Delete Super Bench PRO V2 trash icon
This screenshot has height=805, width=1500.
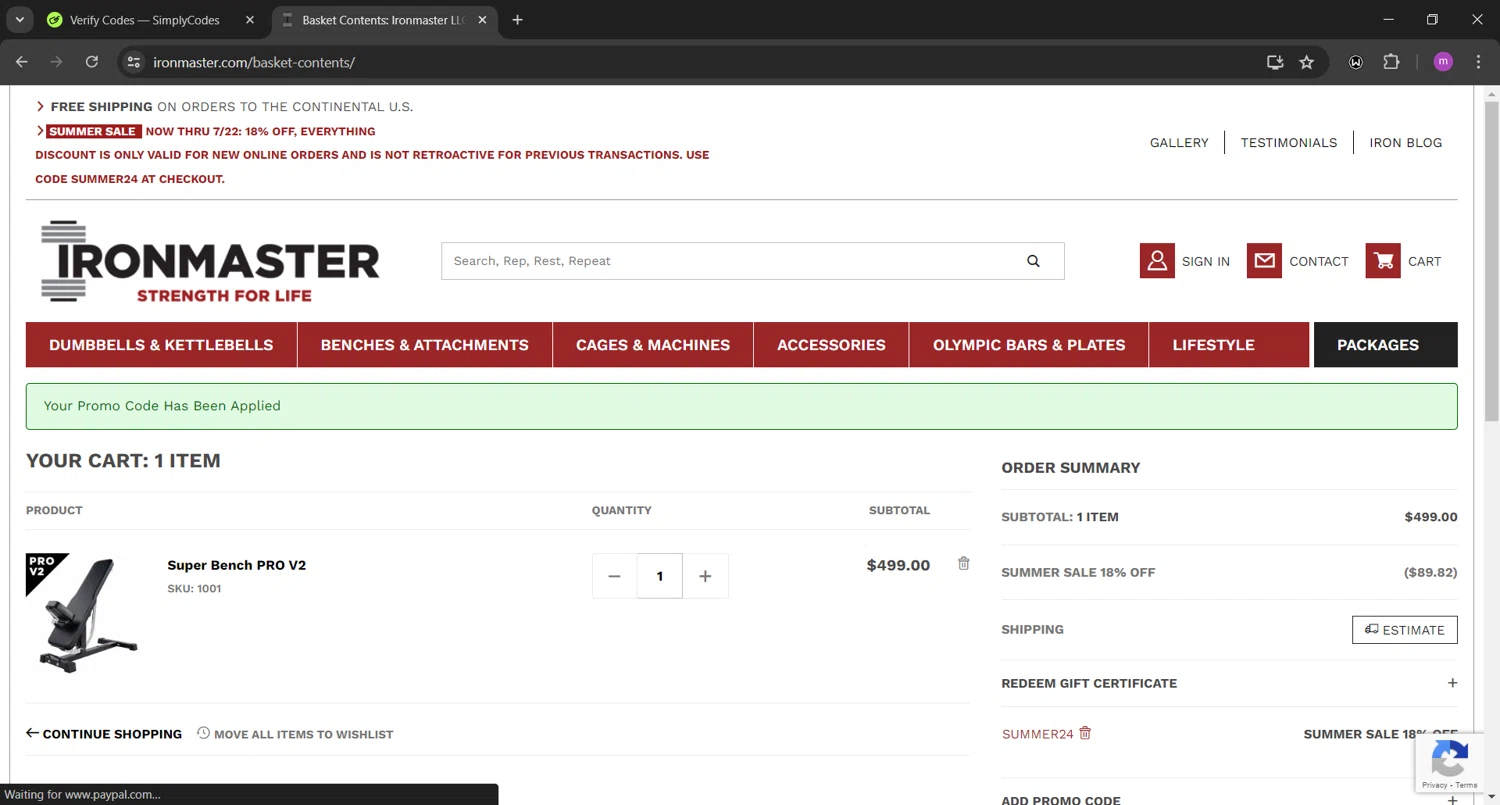point(964,564)
